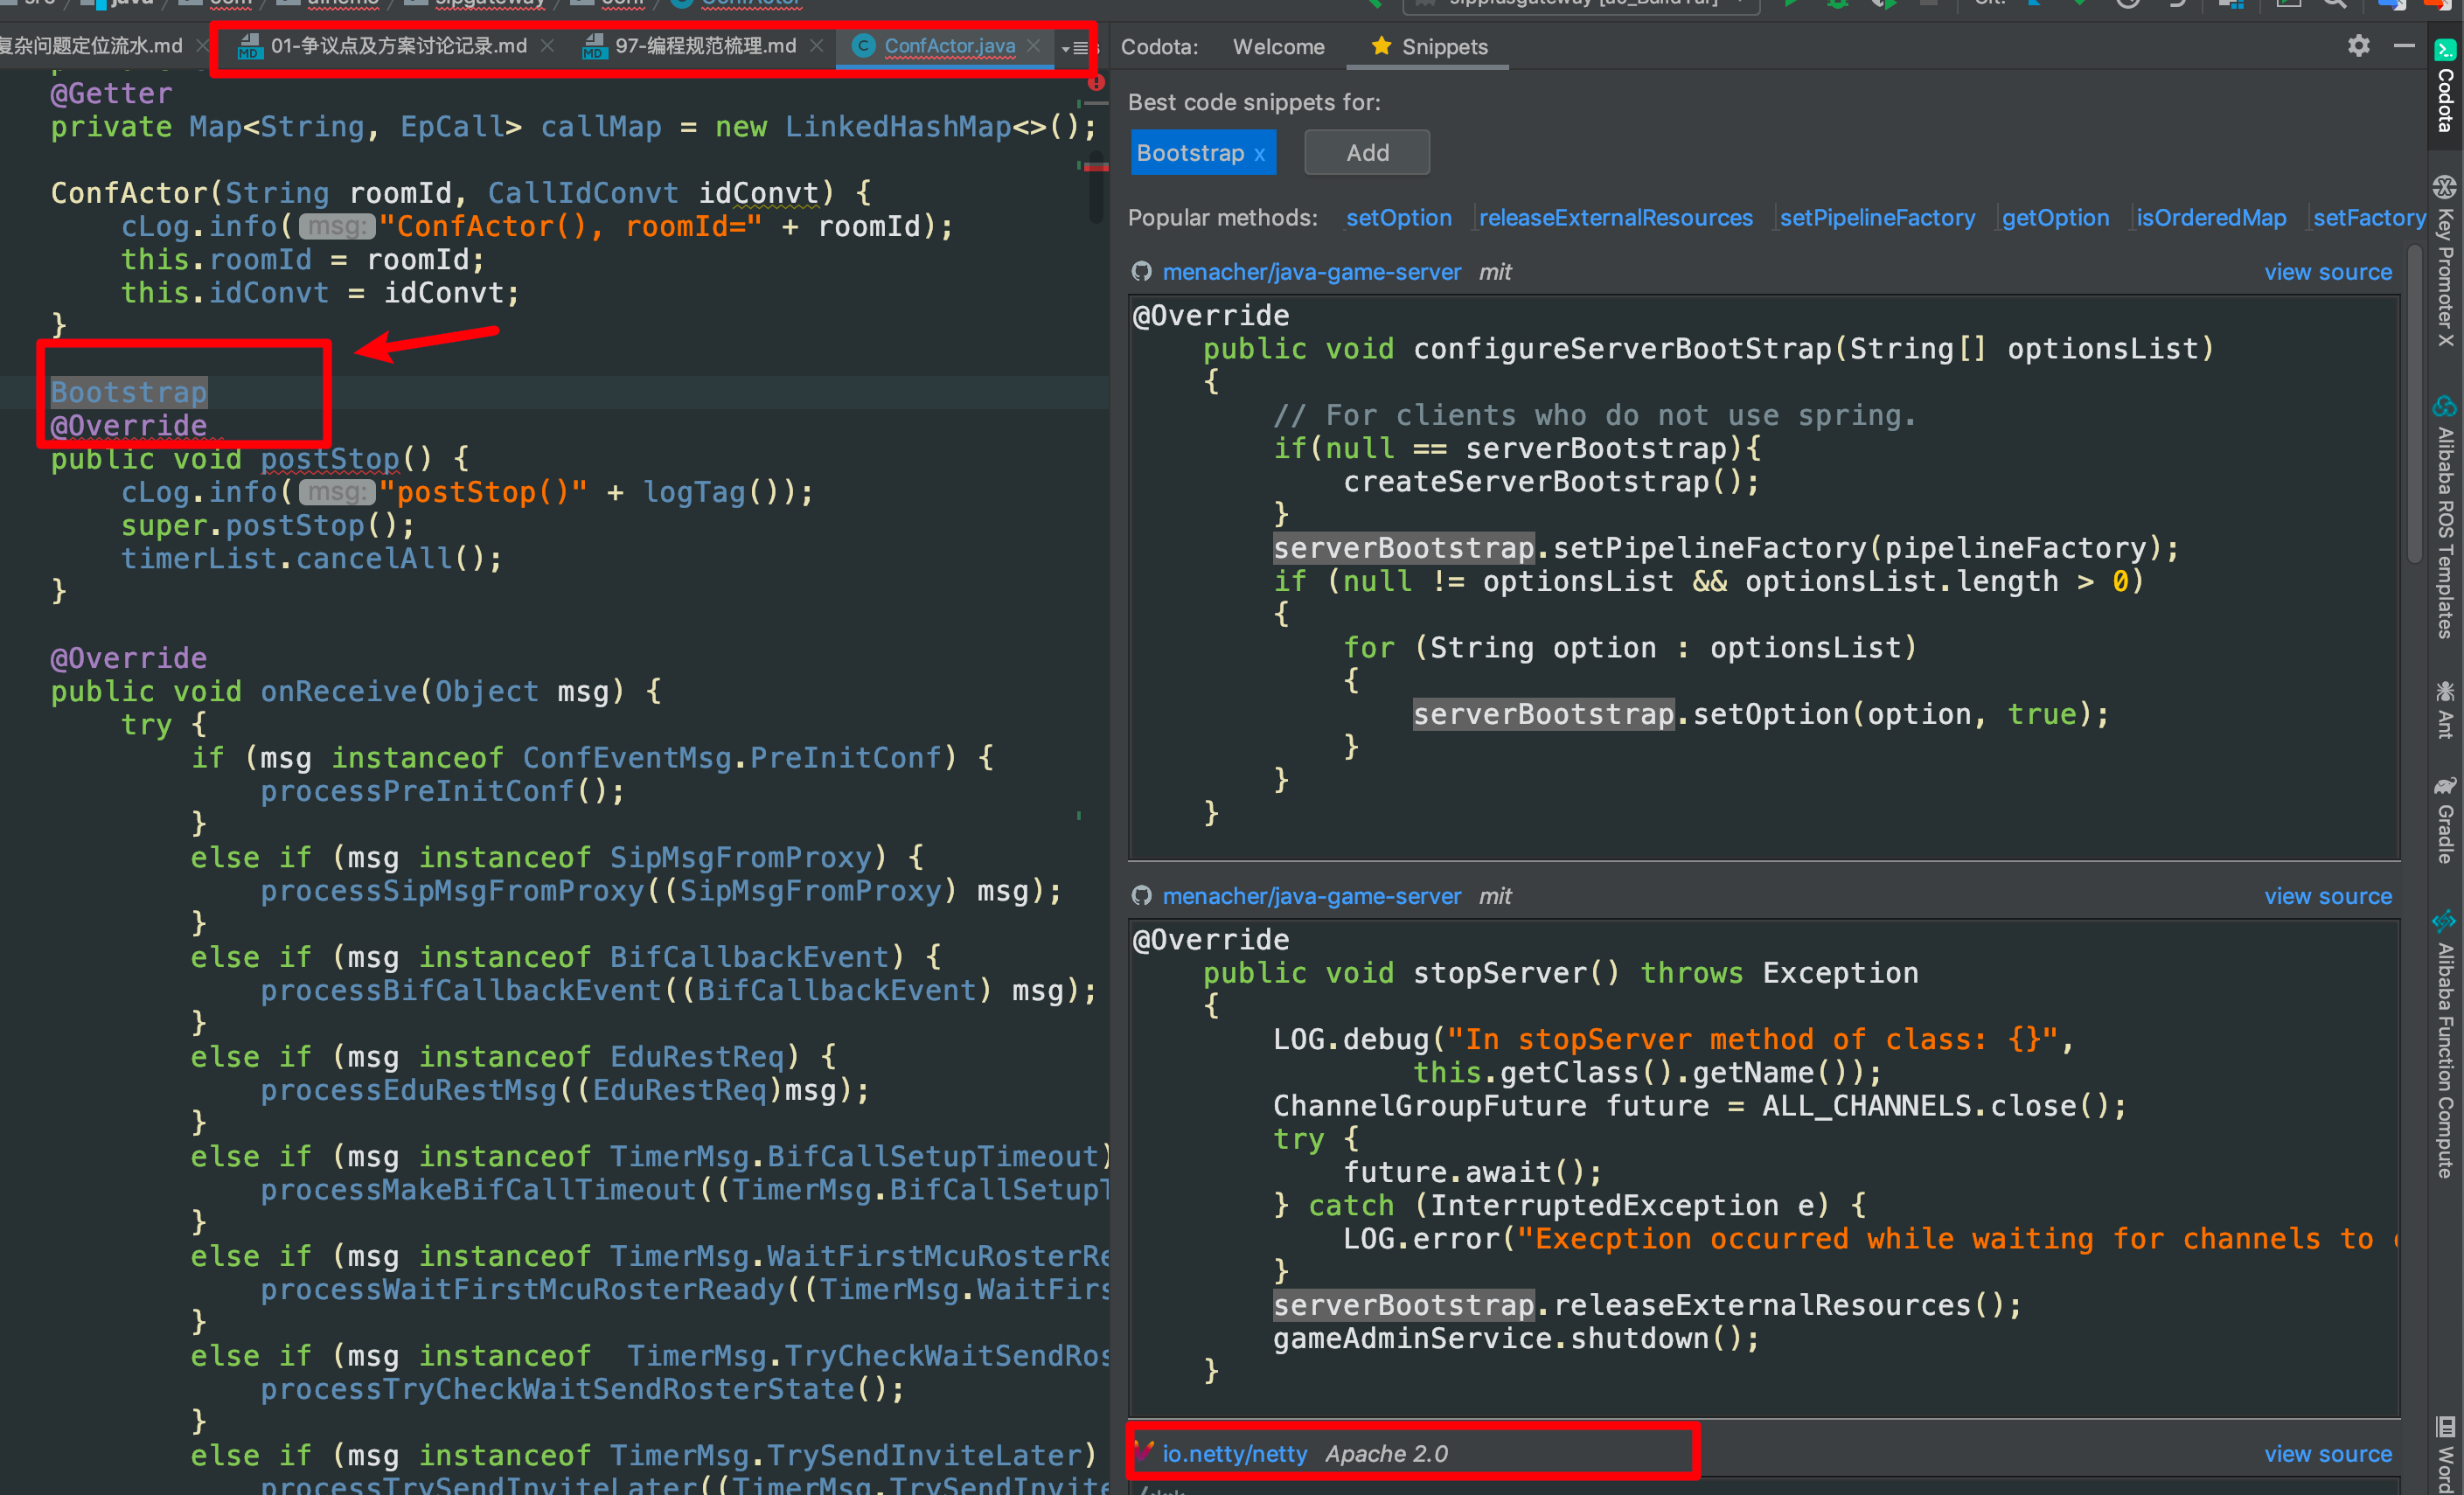Click the Add button for snippets
Image resolution: width=2464 pixels, height=1495 pixels.
click(x=1366, y=153)
